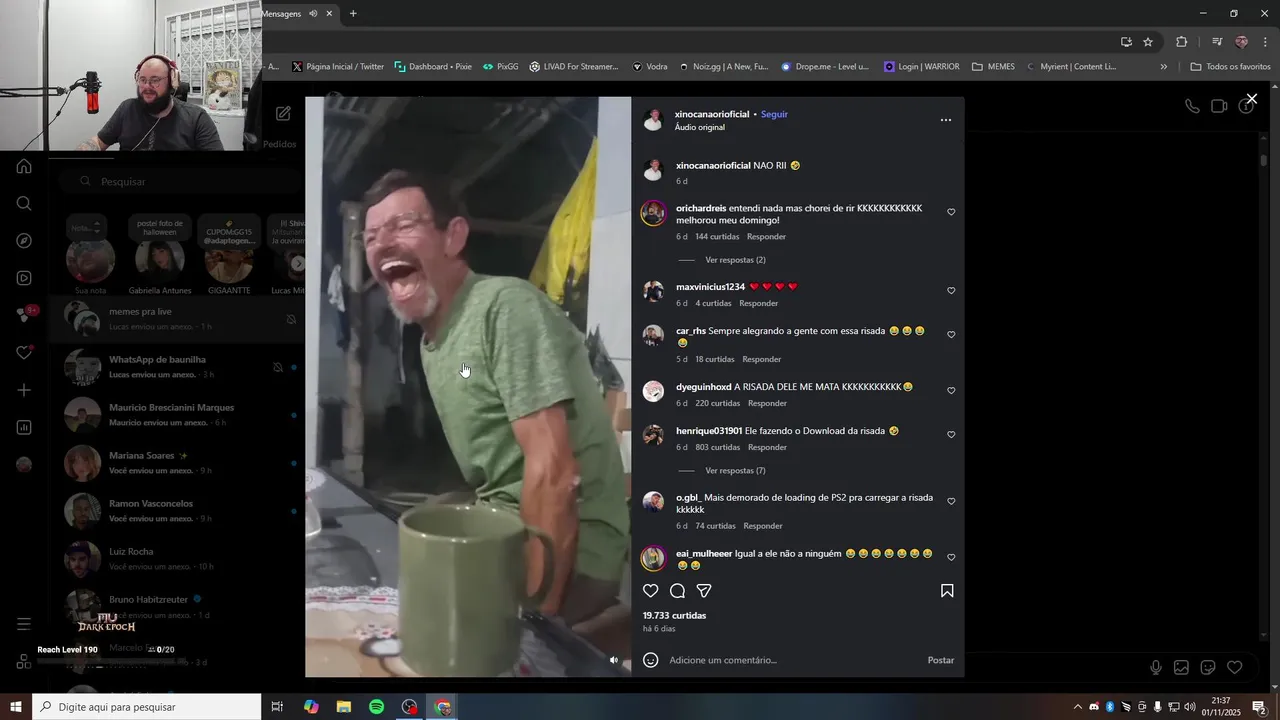Screen dimensions: 1280x720
Task: Like dyeguinhoxd's comment
Action: pyautogui.click(x=951, y=391)
